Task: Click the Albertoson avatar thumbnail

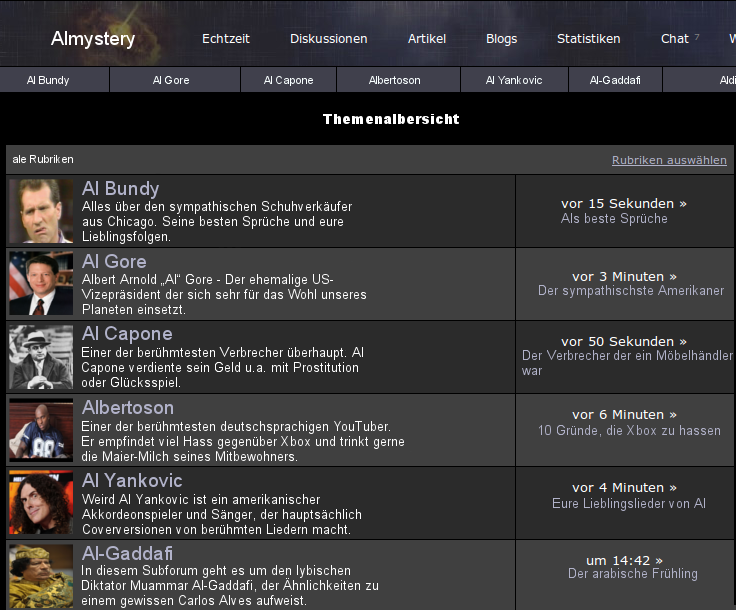Action: pyautogui.click(x=41, y=430)
